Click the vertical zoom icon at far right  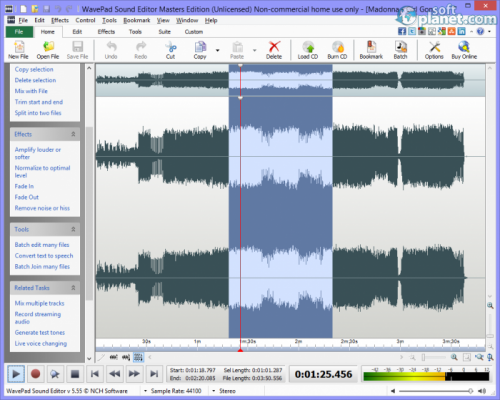[490, 357]
